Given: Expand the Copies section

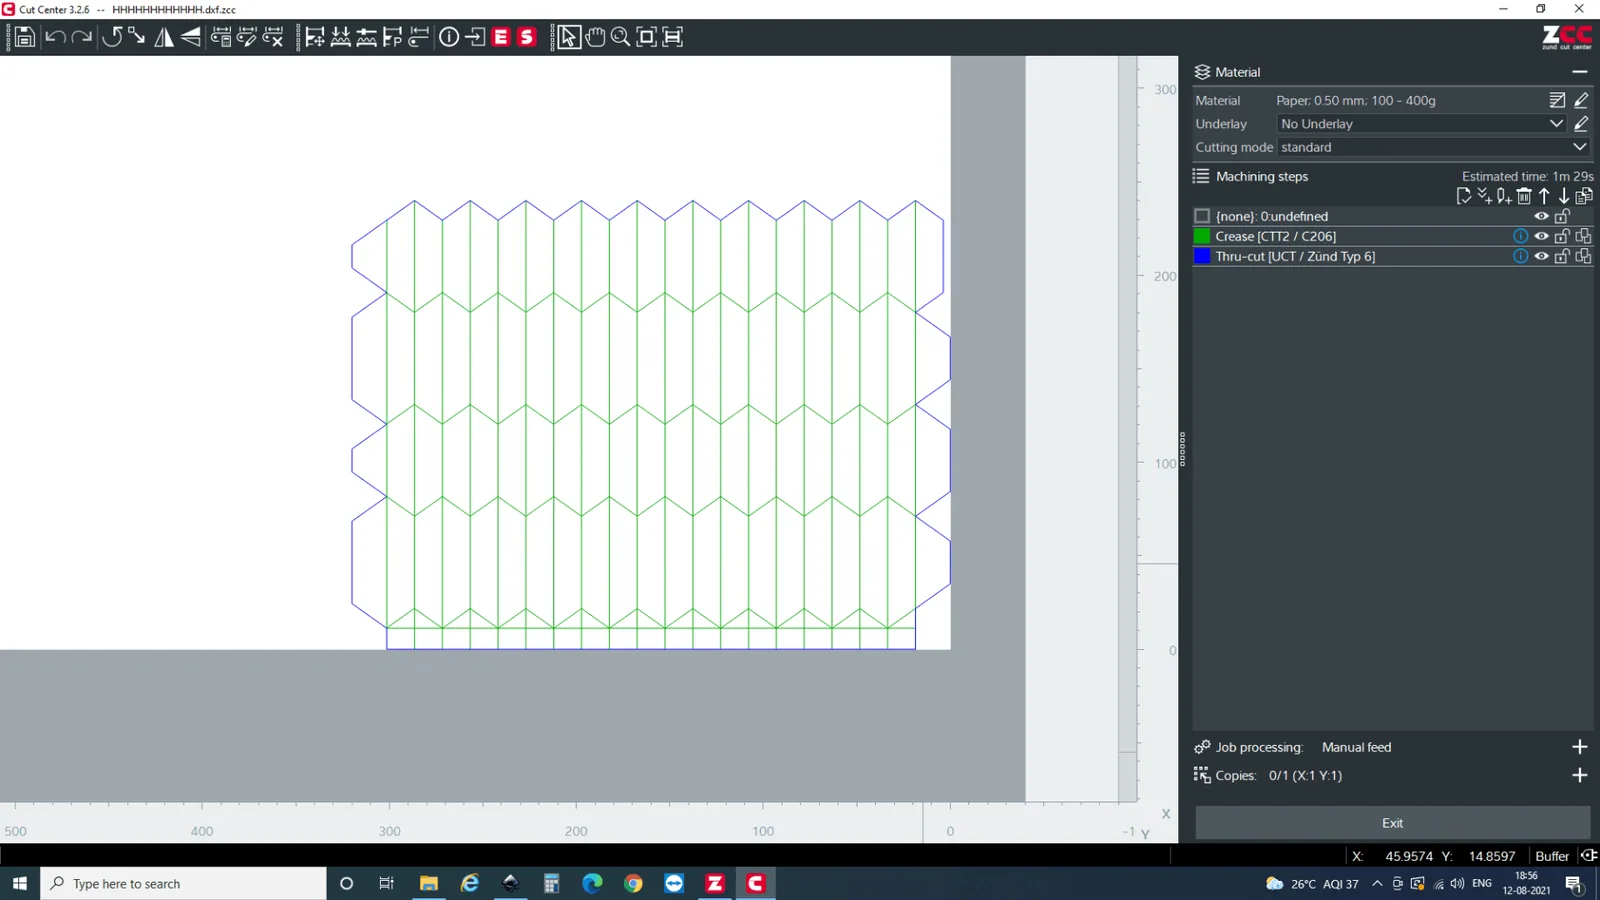Looking at the screenshot, I should pos(1580,775).
